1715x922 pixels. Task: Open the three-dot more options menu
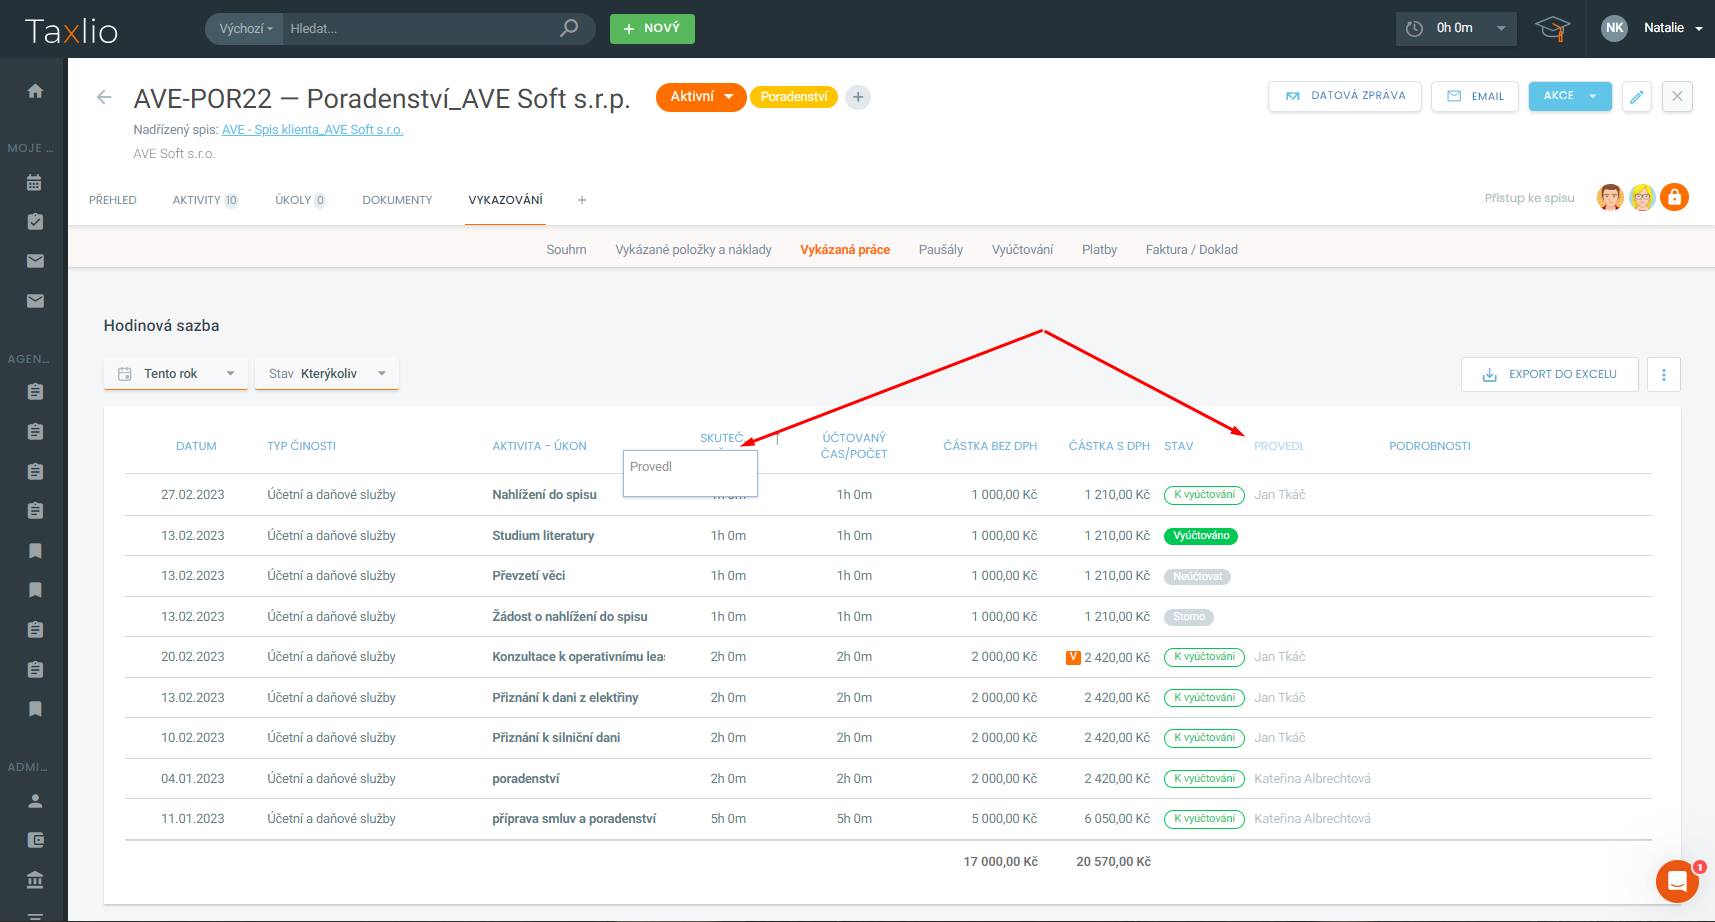point(1664,375)
